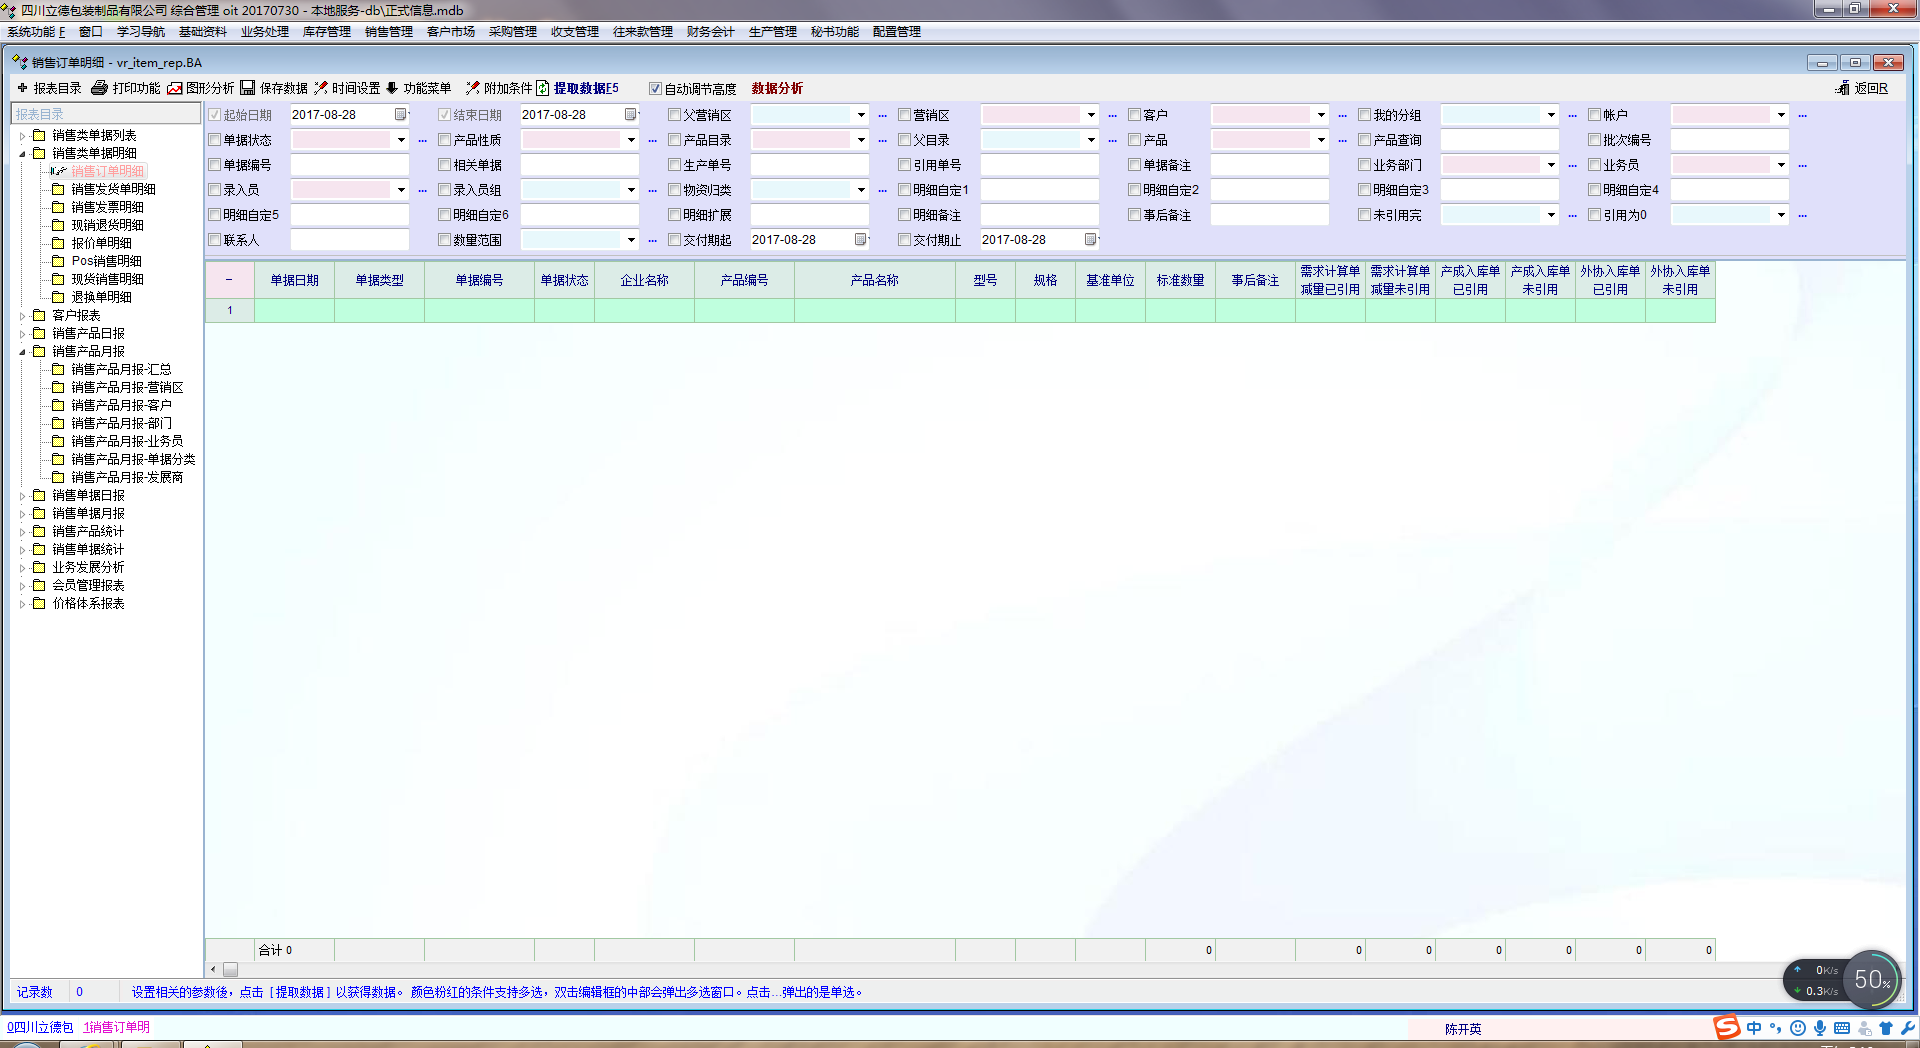
Task: Click the 数据分析 red link
Action: 777,88
